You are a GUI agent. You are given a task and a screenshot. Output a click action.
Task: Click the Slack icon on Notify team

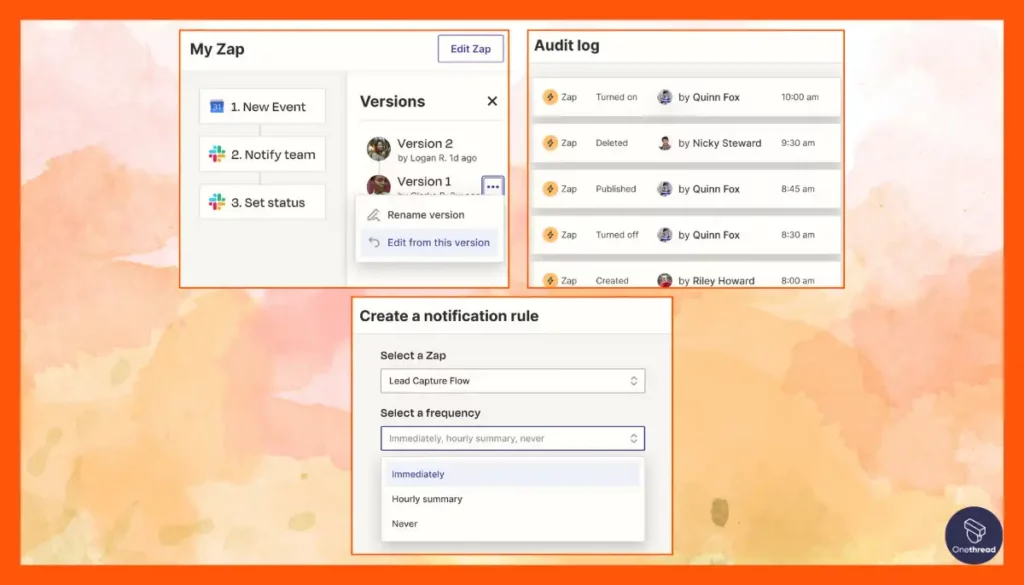(x=217, y=155)
